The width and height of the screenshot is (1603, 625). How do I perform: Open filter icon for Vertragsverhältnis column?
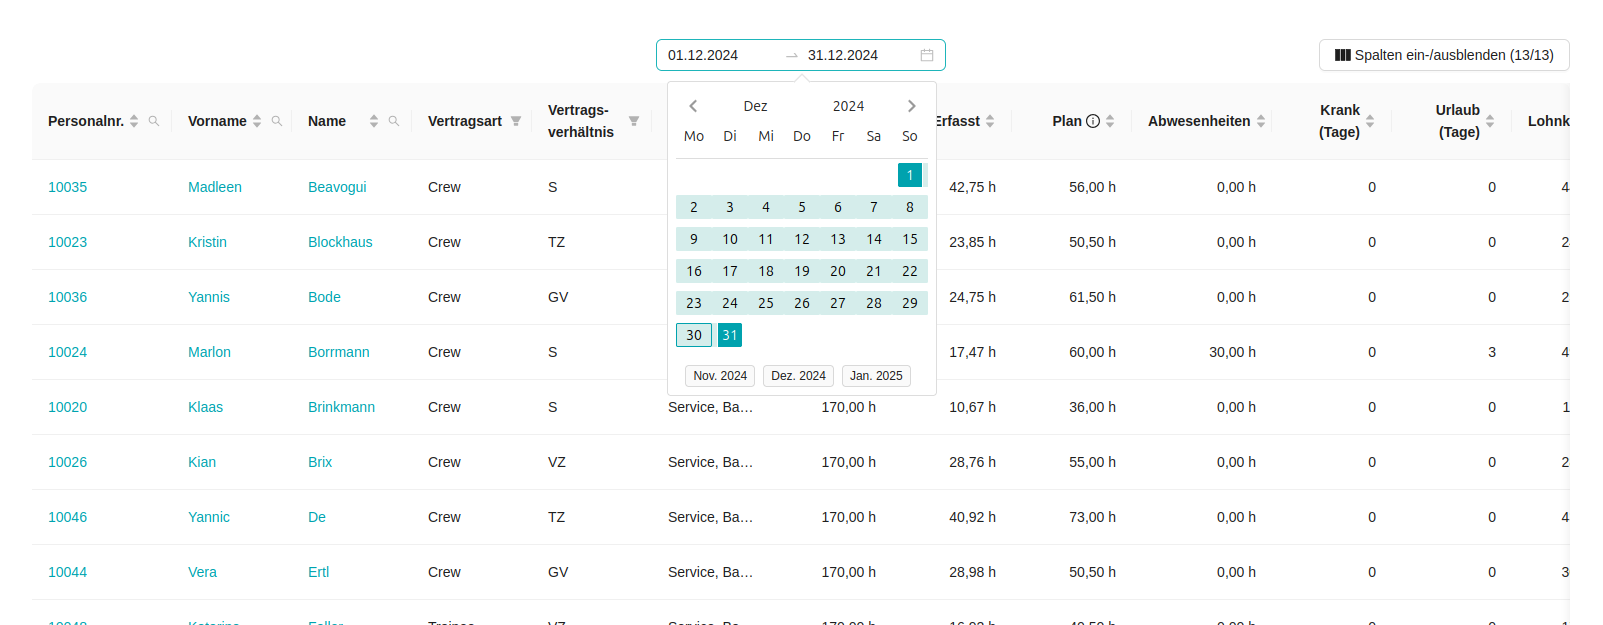(633, 121)
